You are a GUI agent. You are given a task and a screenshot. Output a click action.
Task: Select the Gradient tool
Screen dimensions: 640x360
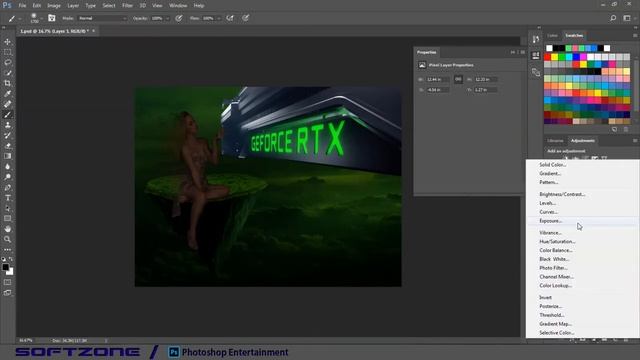point(7,156)
